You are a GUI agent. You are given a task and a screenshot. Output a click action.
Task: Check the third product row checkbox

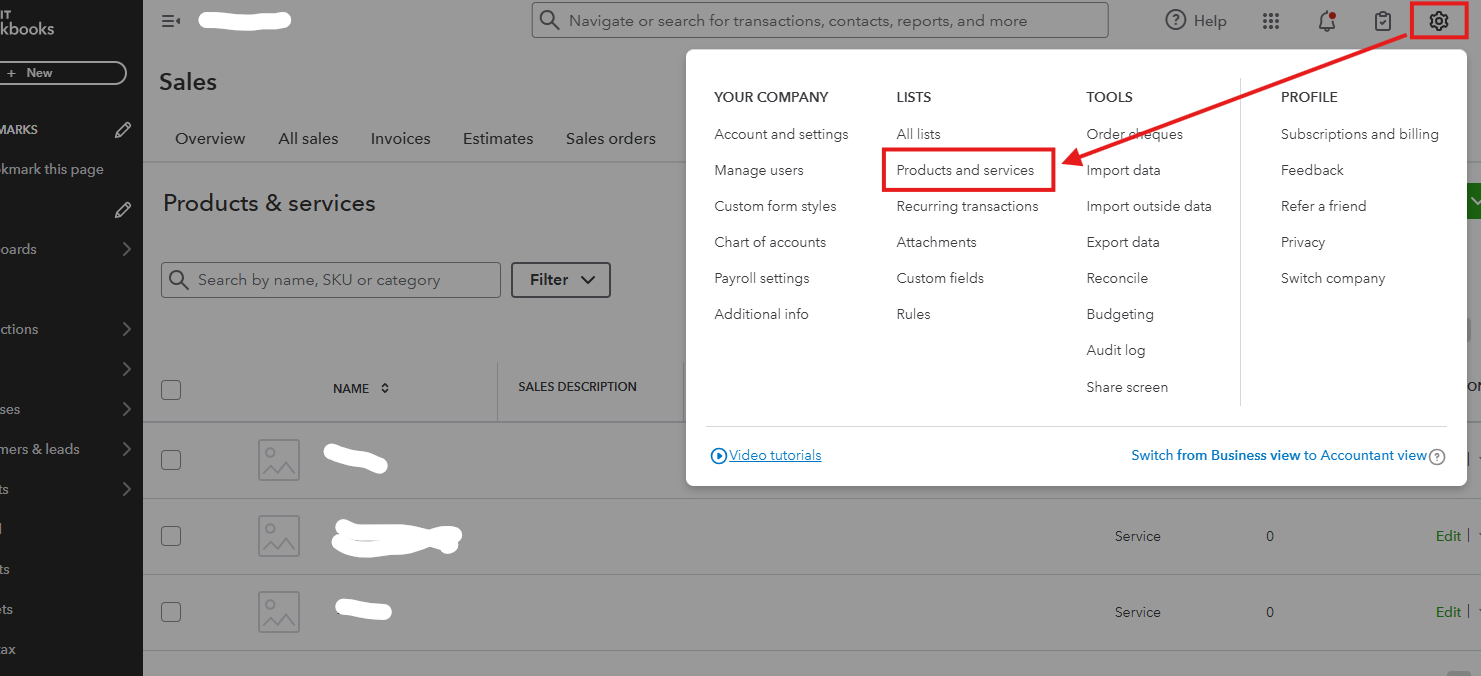coord(171,612)
